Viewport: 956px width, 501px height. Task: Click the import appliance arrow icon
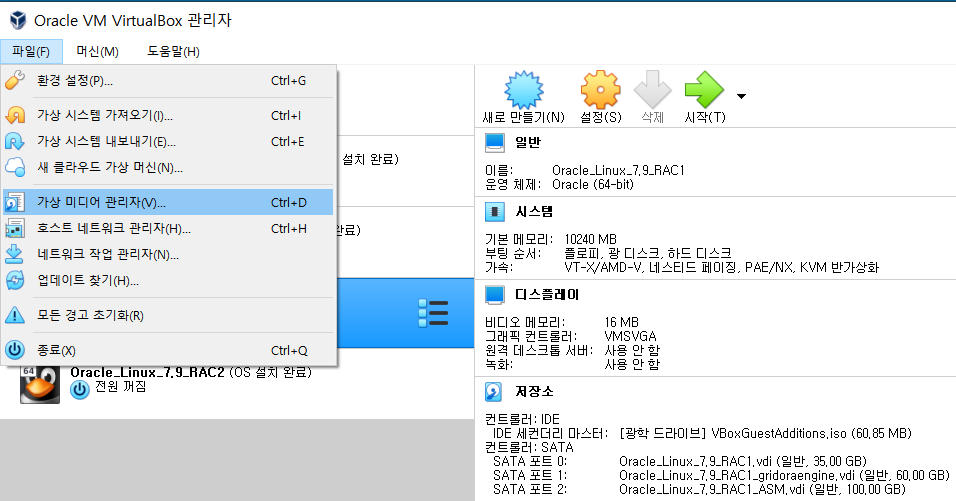[15, 115]
